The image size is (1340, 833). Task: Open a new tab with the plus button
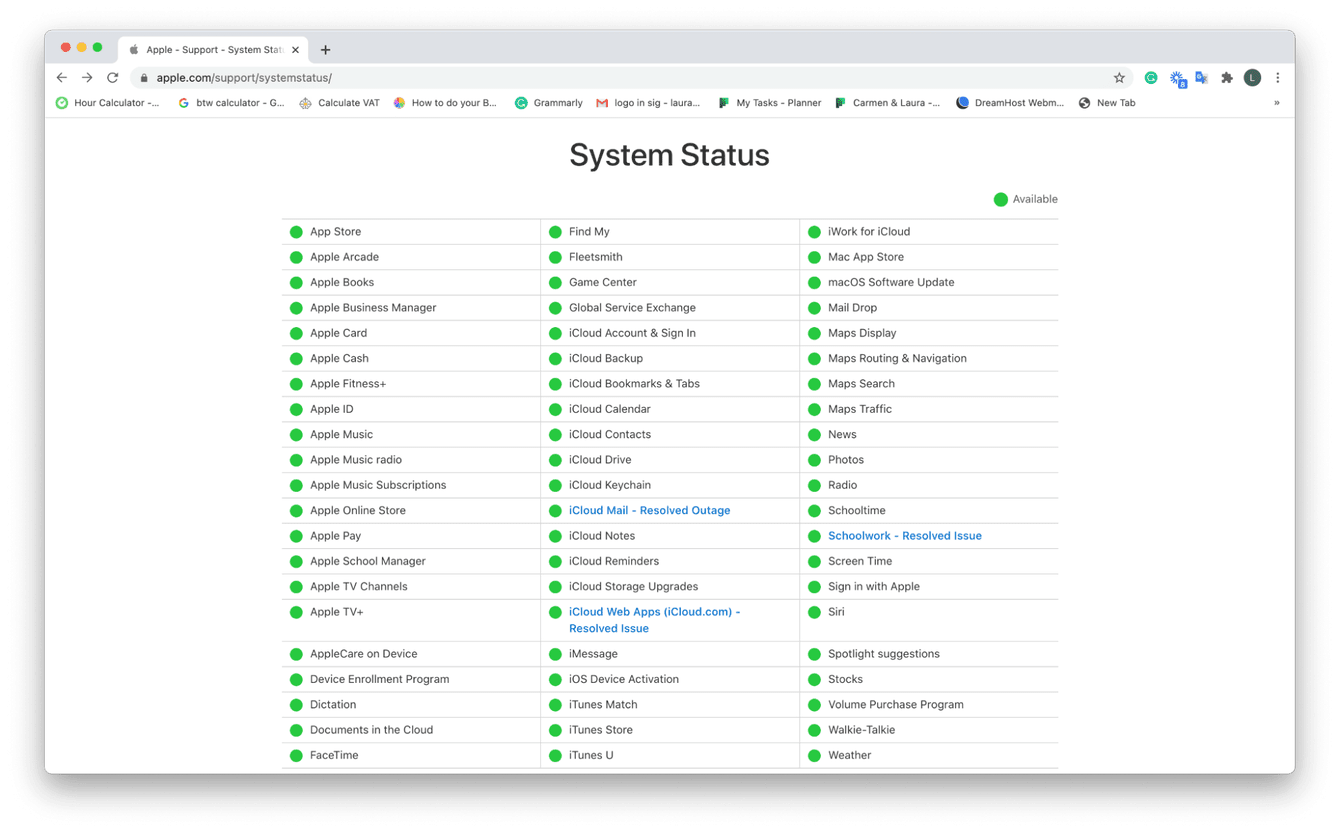point(326,49)
